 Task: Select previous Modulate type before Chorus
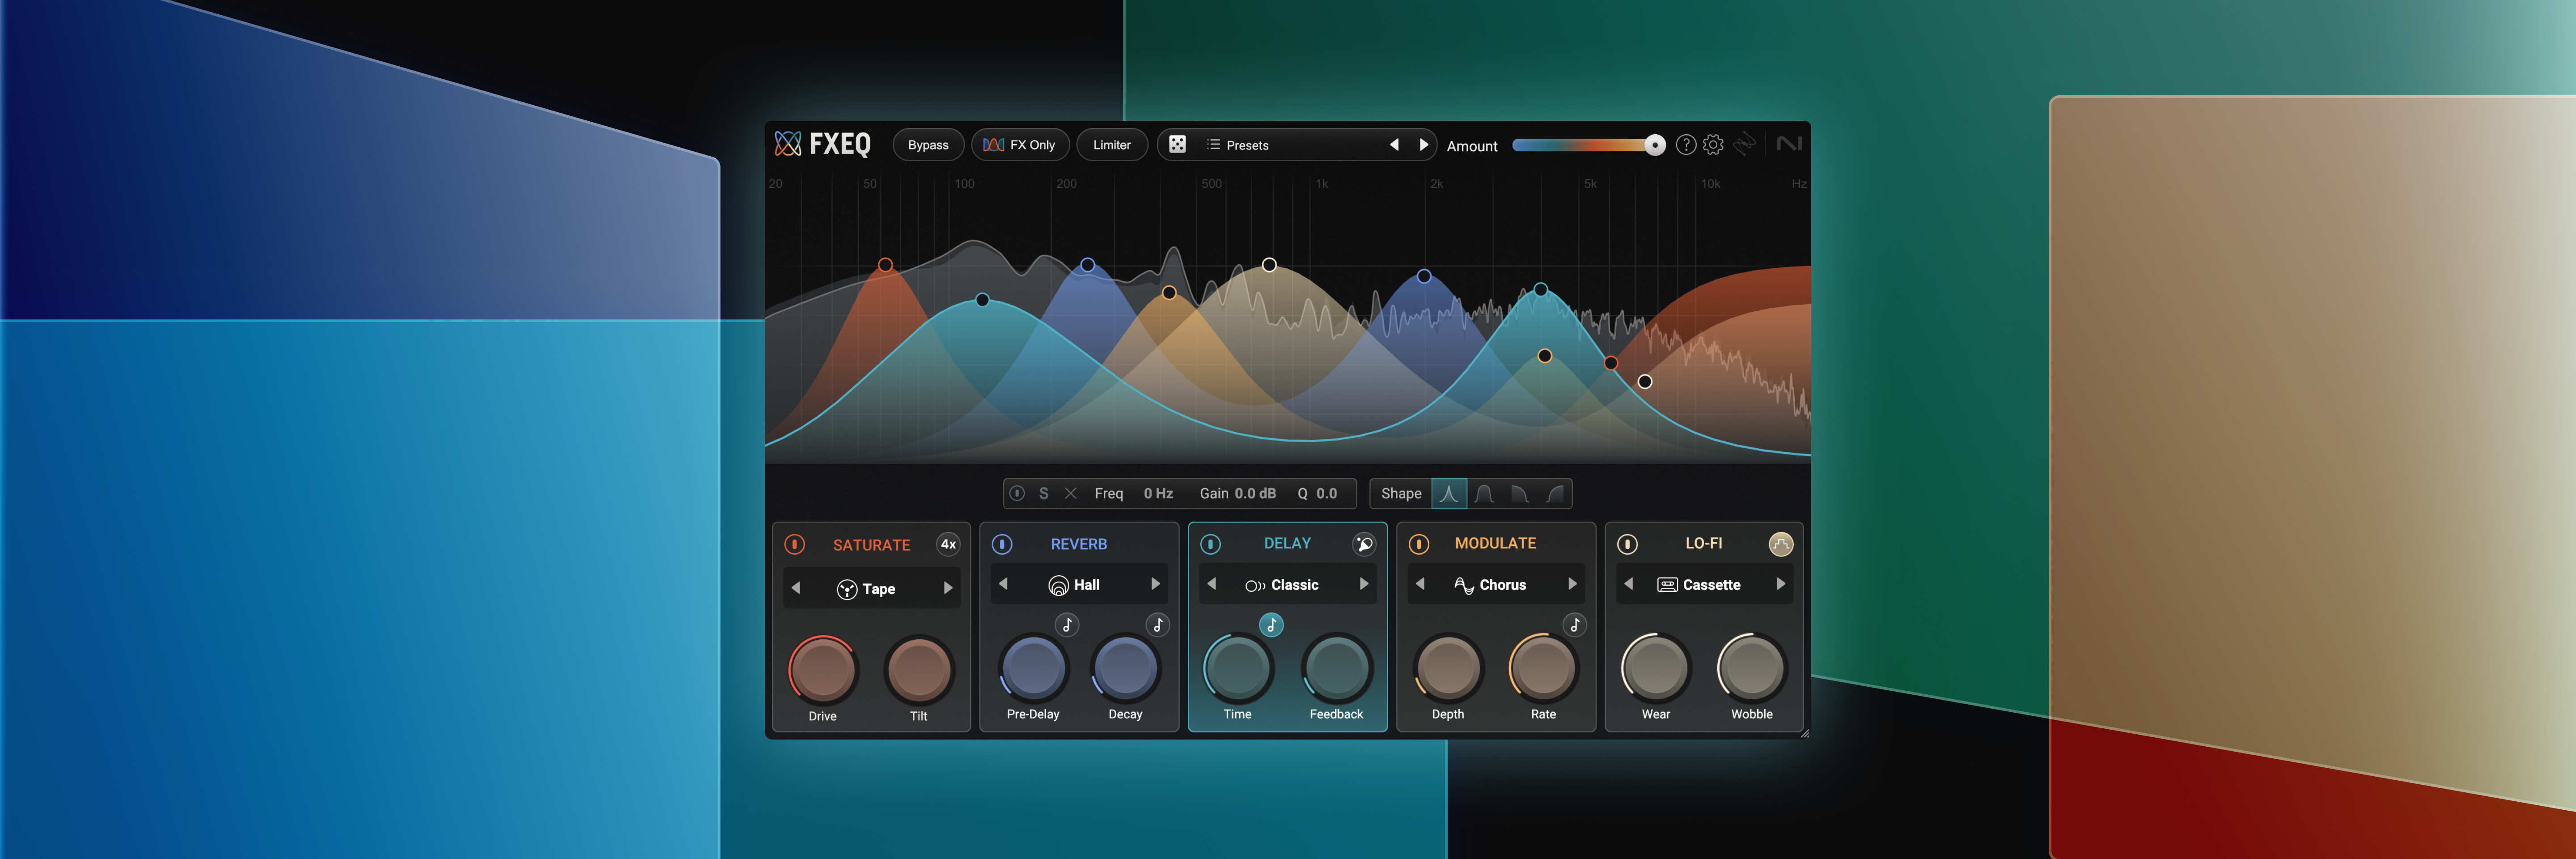pos(1420,584)
